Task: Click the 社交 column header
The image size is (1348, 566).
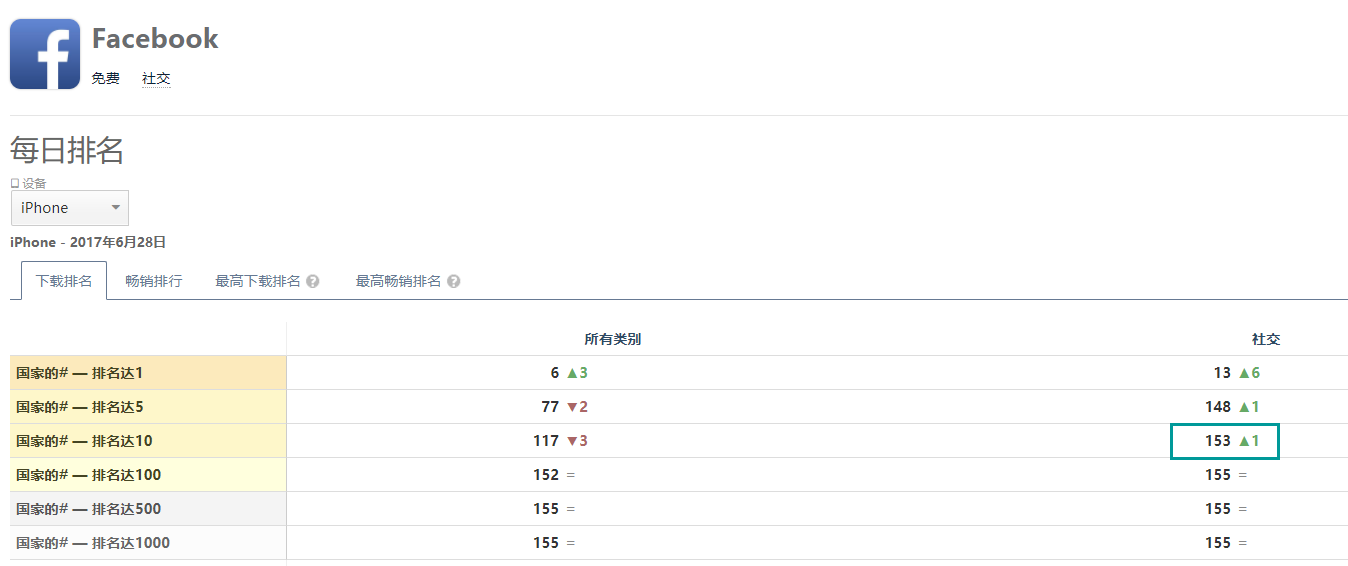Action: pyautogui.click(x=1266, y=339)
